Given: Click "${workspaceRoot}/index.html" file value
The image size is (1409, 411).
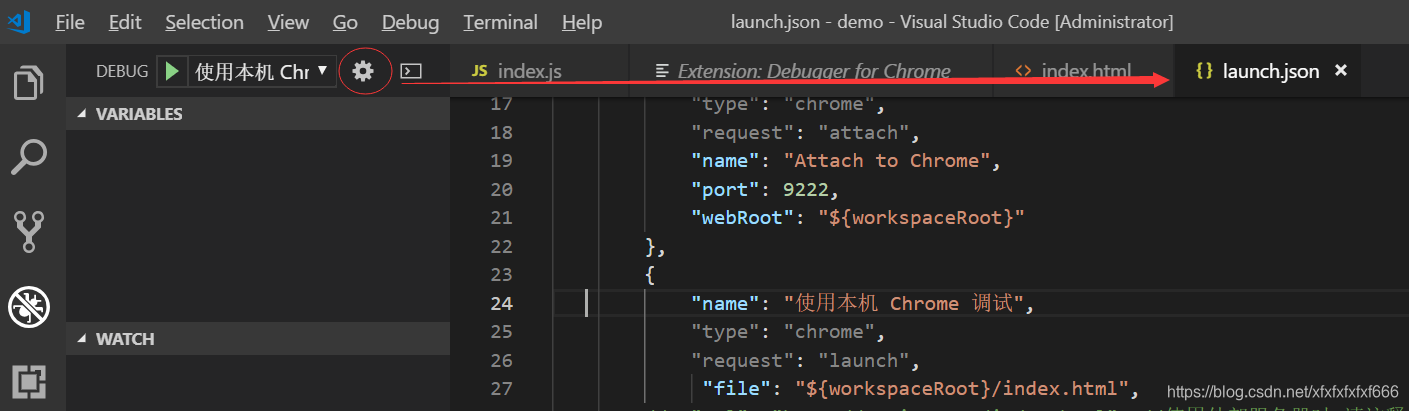Looking at the screenshot, I should 961,388.
